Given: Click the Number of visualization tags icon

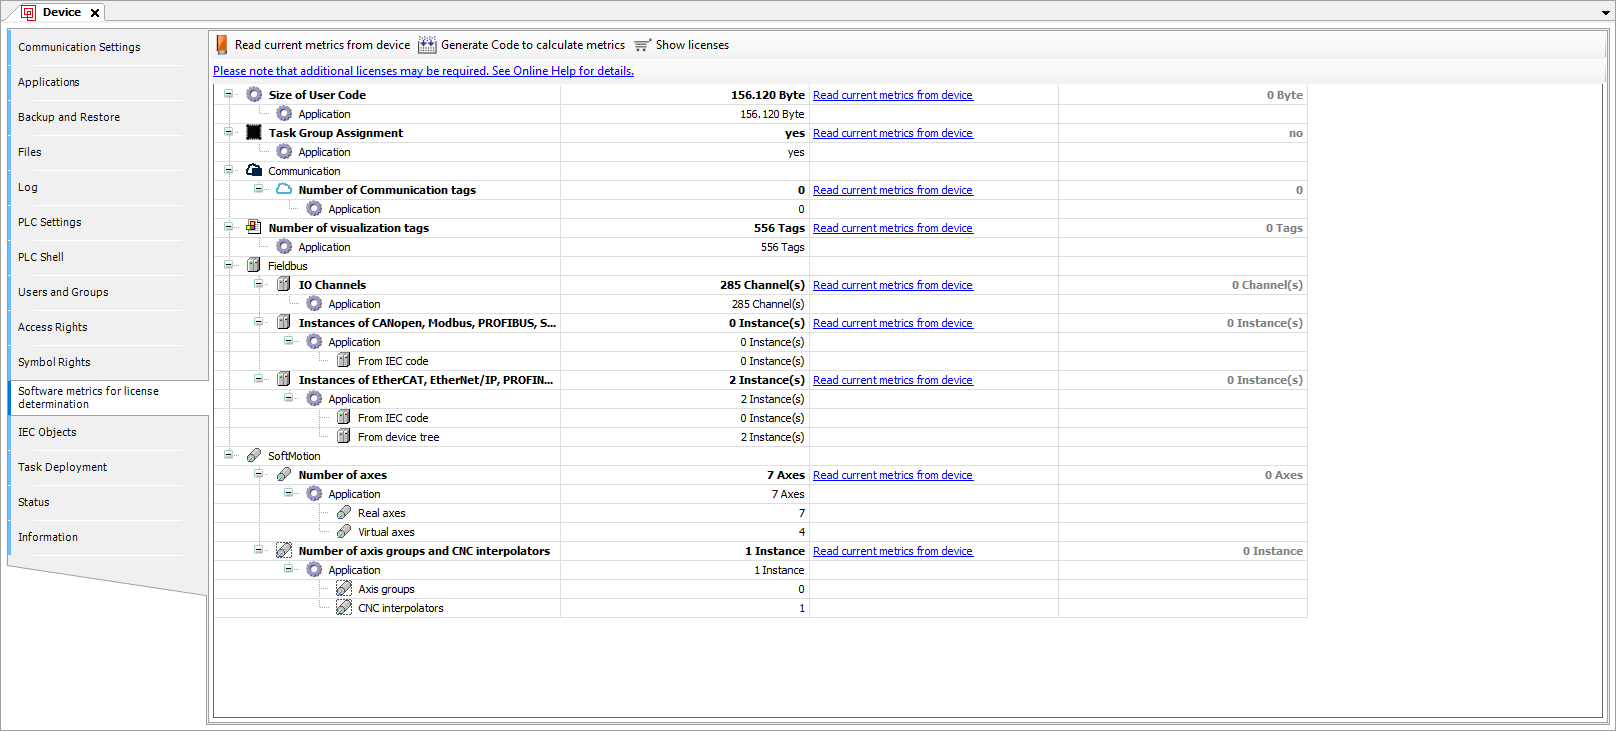Looking at the screenshot, I should tap(254, 228).
